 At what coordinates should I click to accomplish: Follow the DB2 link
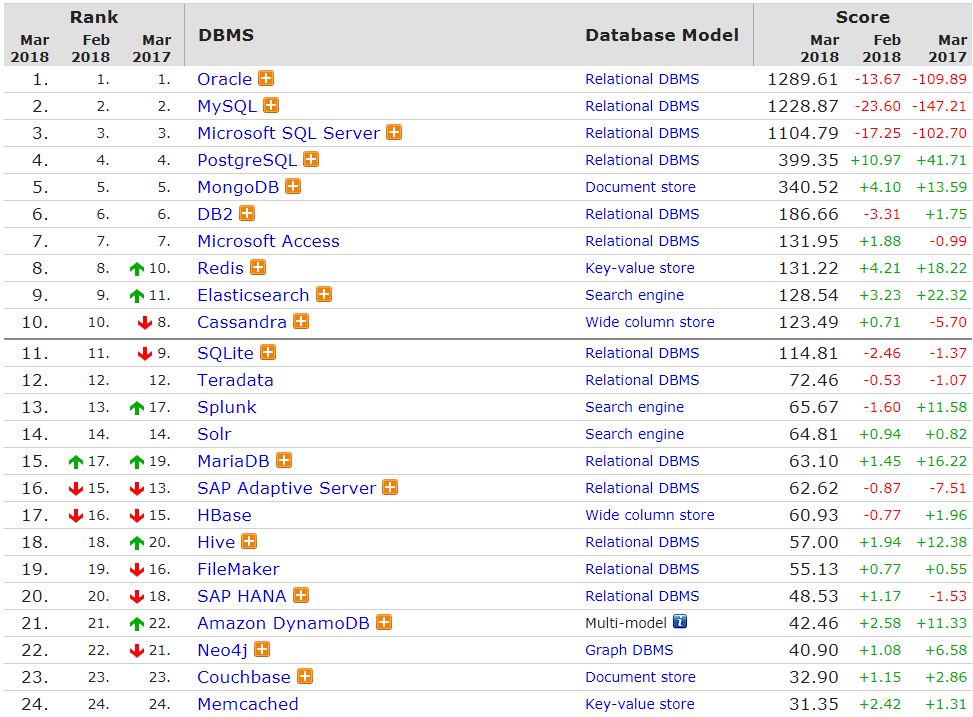coord(215,214)
